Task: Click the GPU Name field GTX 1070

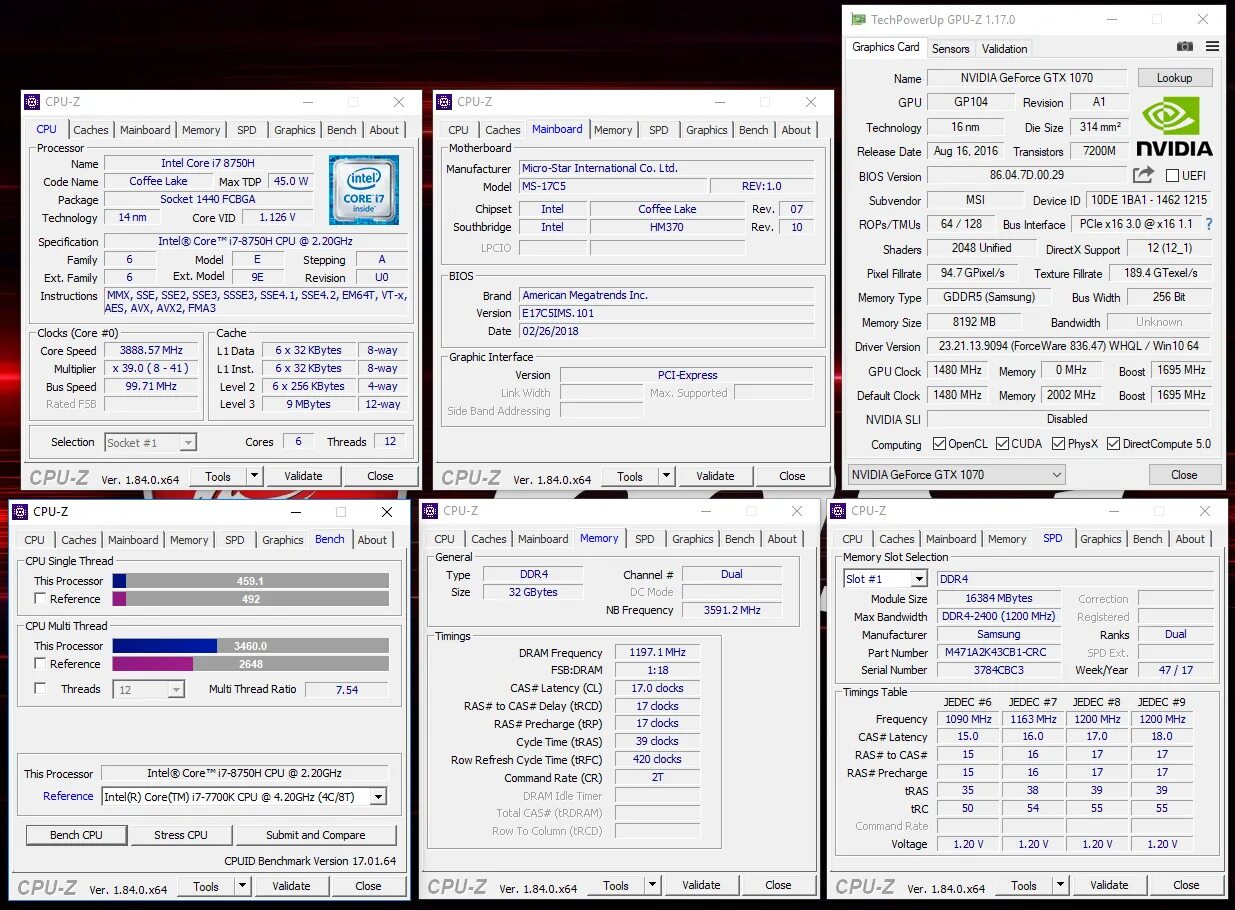Action: 1027,78
